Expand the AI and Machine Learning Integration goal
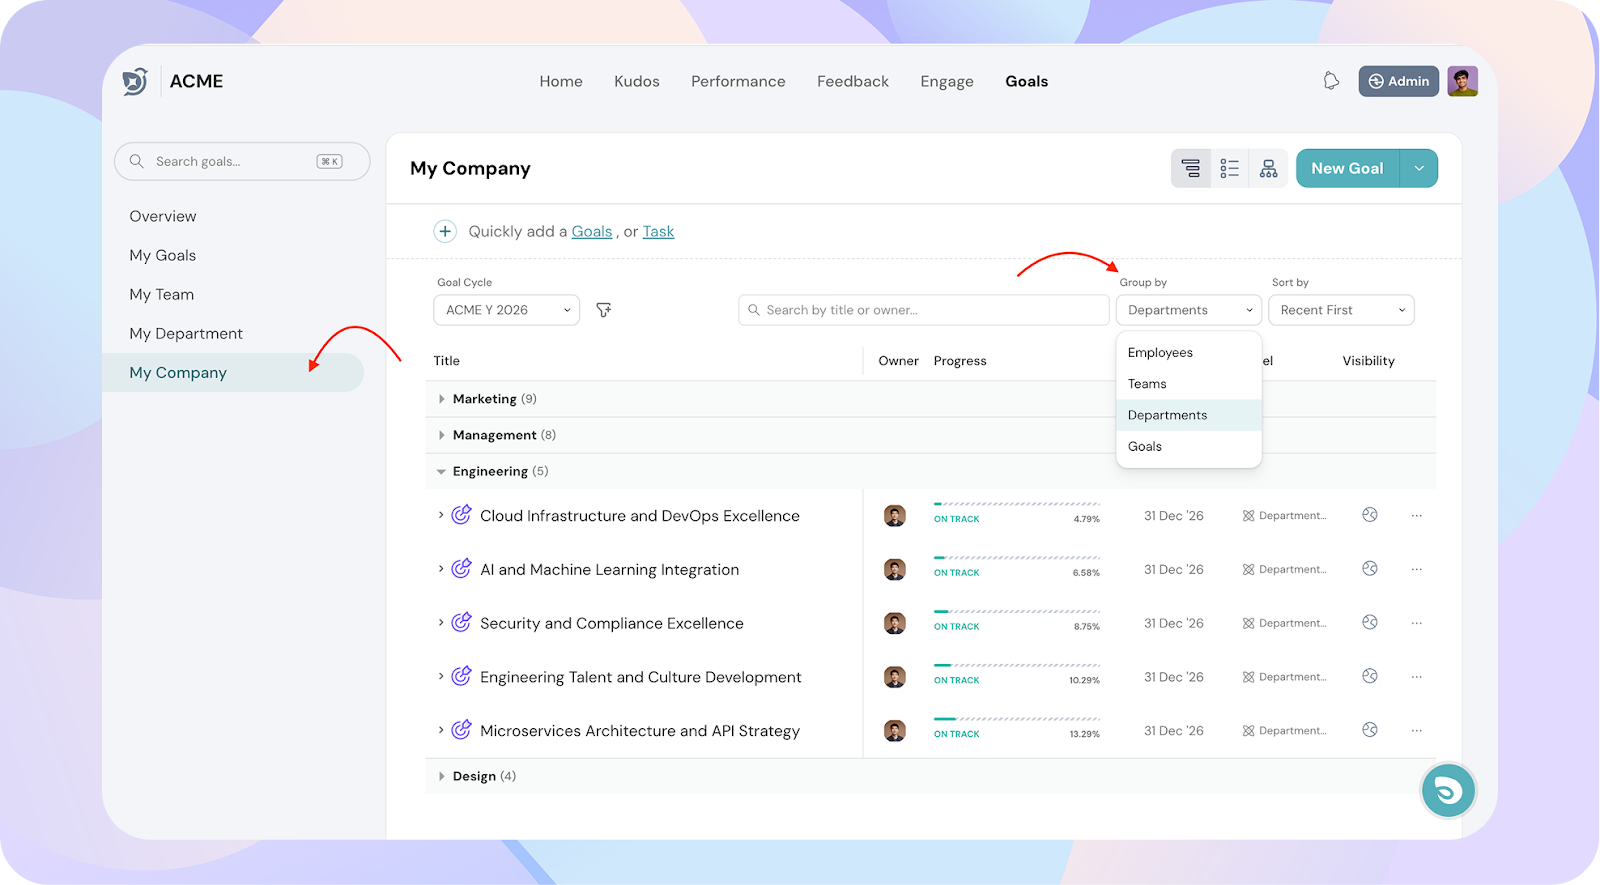The height and width of the screenshot is (885, 1600). (440, 569)
